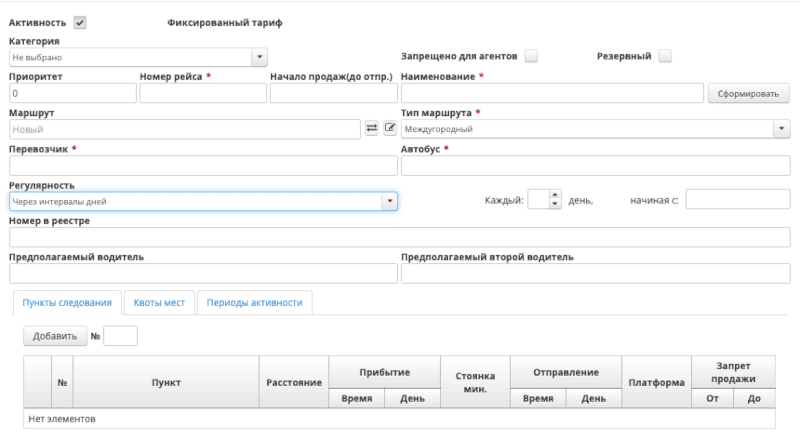This screenshot has height=439, width=800.
Task: Check the Резервный checkbox
Action: [x=664, y=57]
